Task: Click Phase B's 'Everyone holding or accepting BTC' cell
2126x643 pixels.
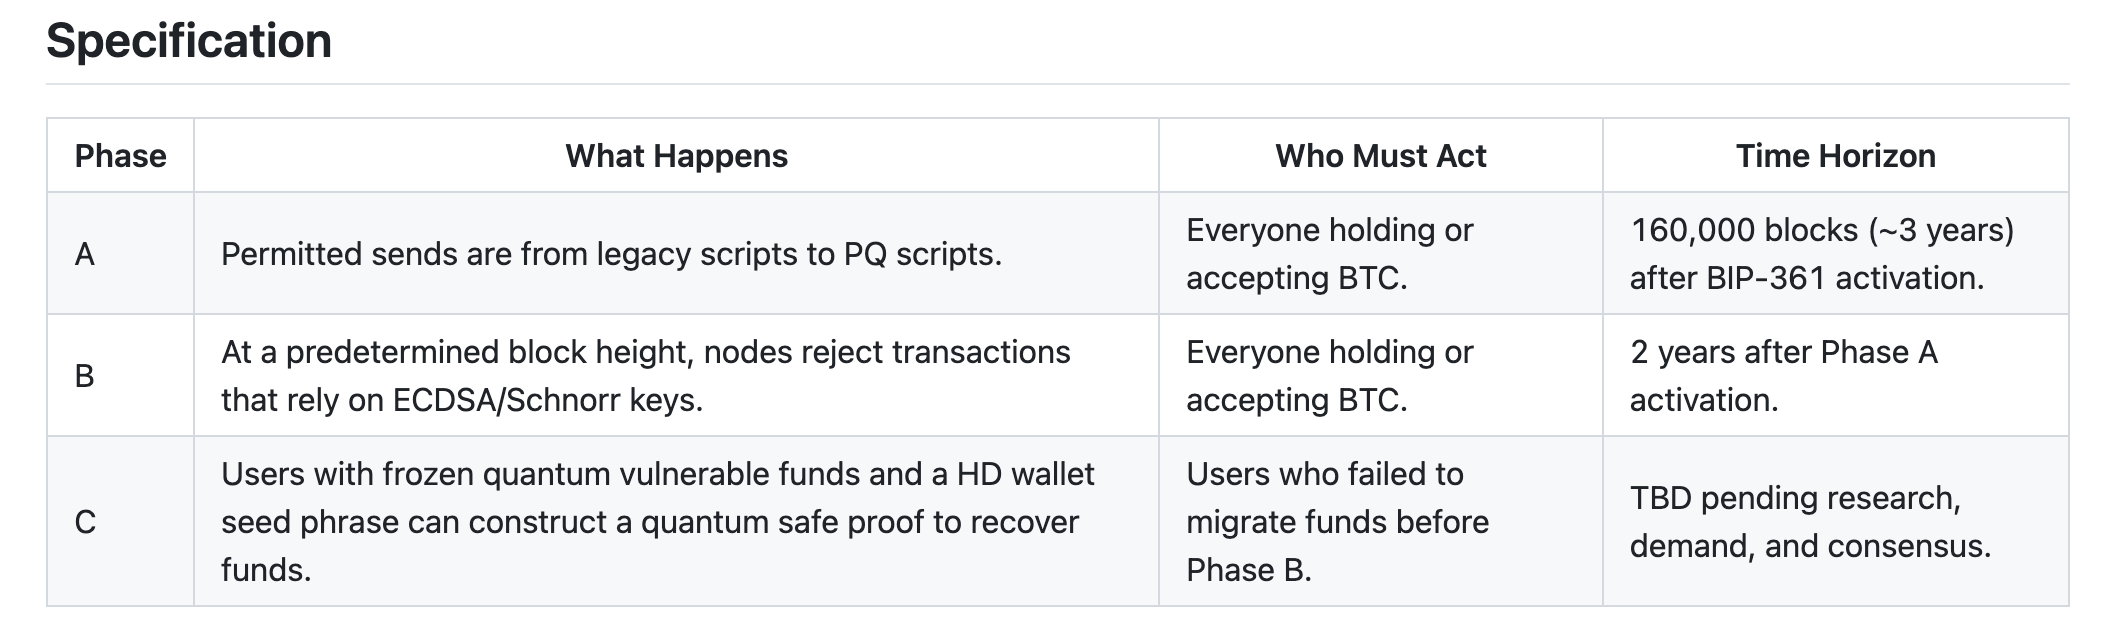Action: coord(1329,376)
